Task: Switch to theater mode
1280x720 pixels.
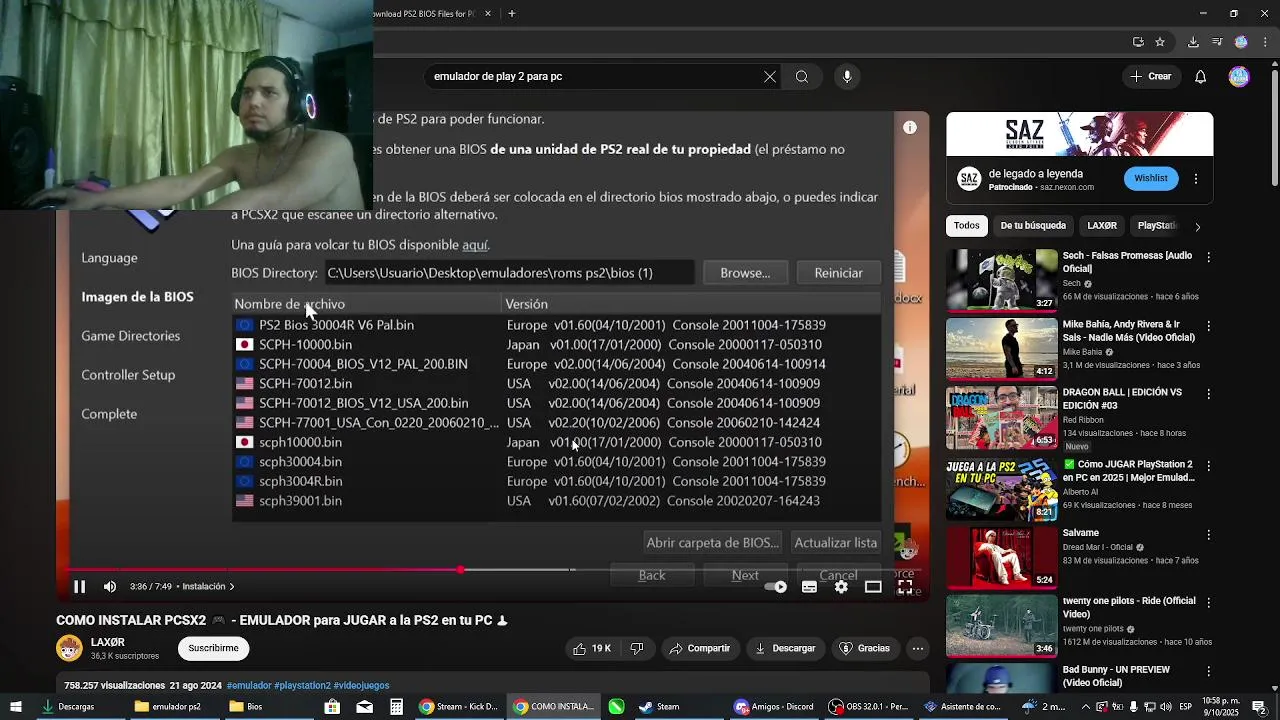Action: coord(873,587)
